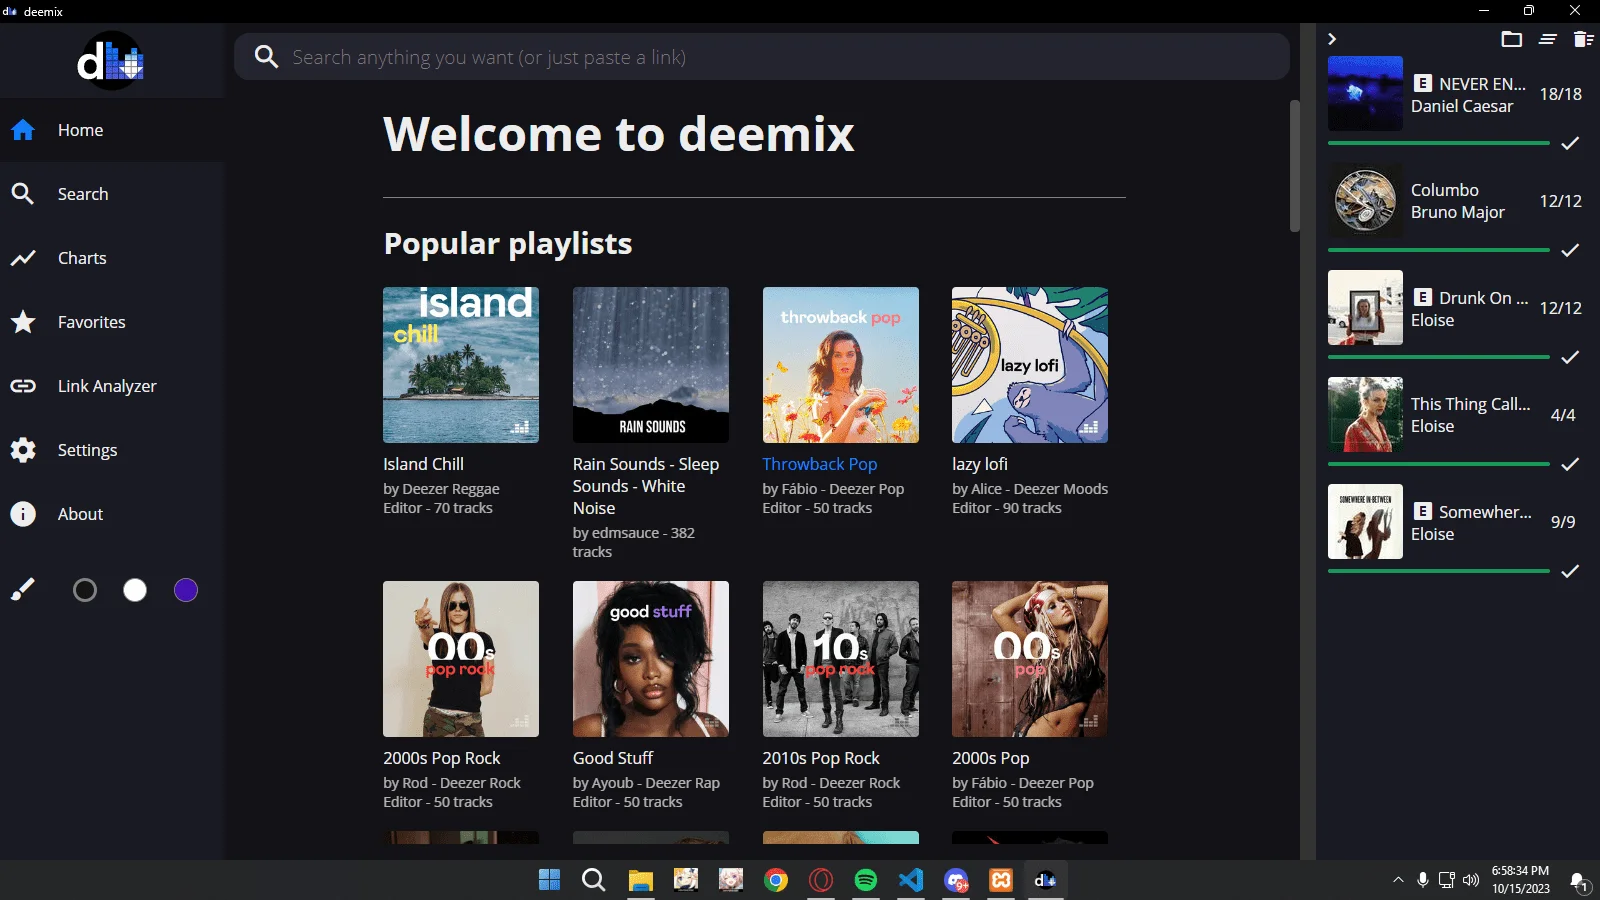The width and height of the screenshot is (1600, 900).
Task: Select the dark outline theme circle
Action: pos(85,590)
